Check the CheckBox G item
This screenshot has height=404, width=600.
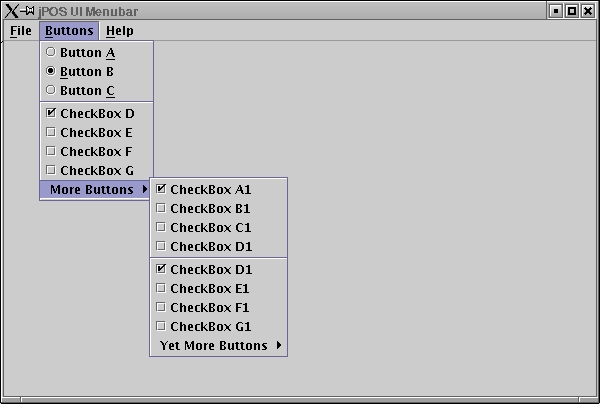(x=96, y=171)
